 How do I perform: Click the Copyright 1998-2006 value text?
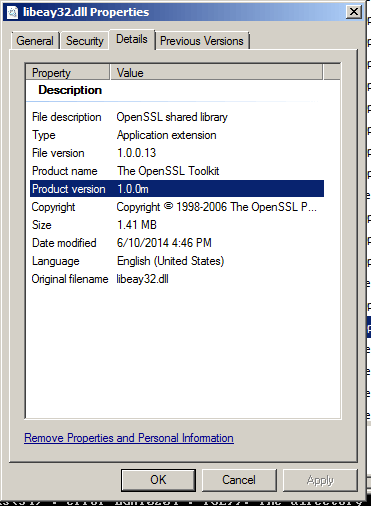[x=217, y=207]
